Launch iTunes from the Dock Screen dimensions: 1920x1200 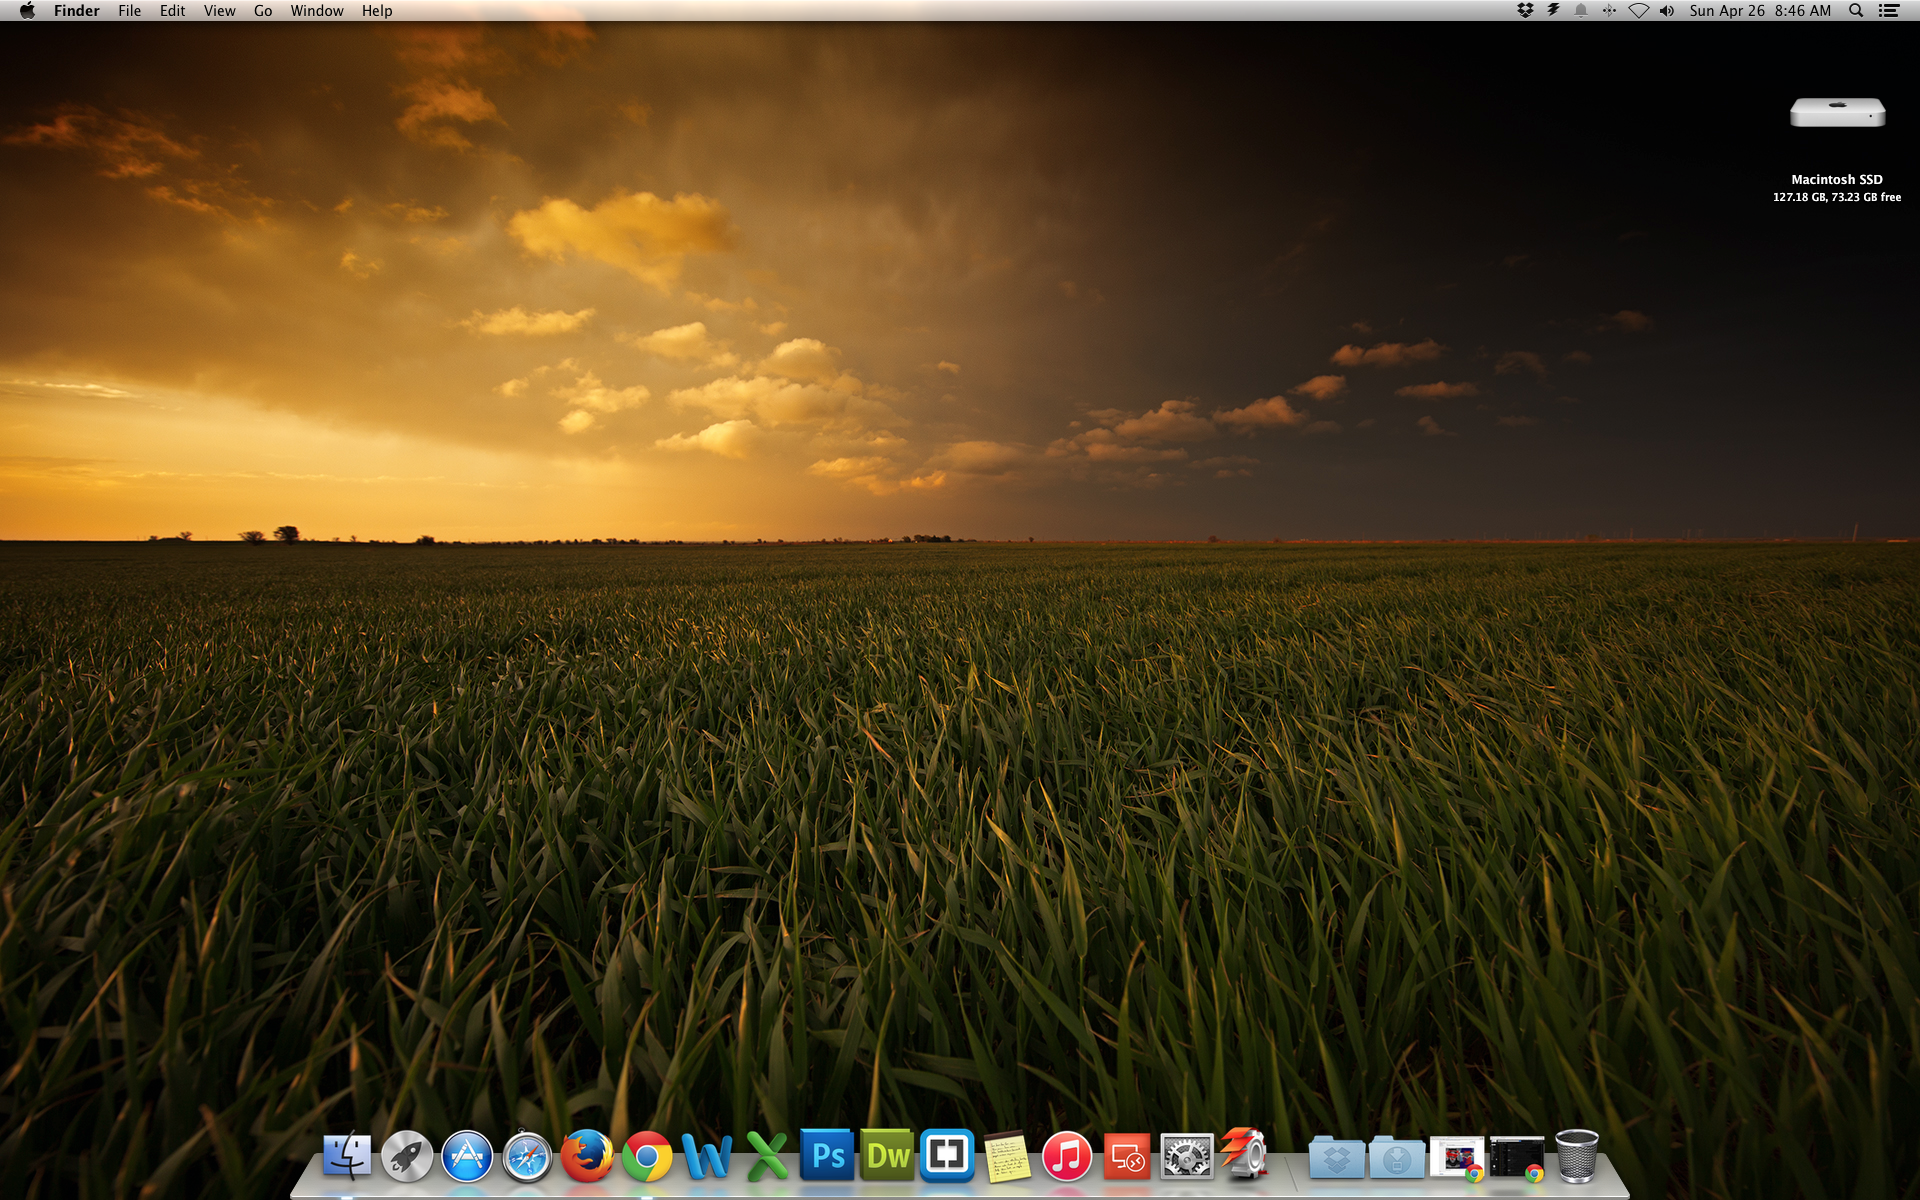coord(1067,1157)
